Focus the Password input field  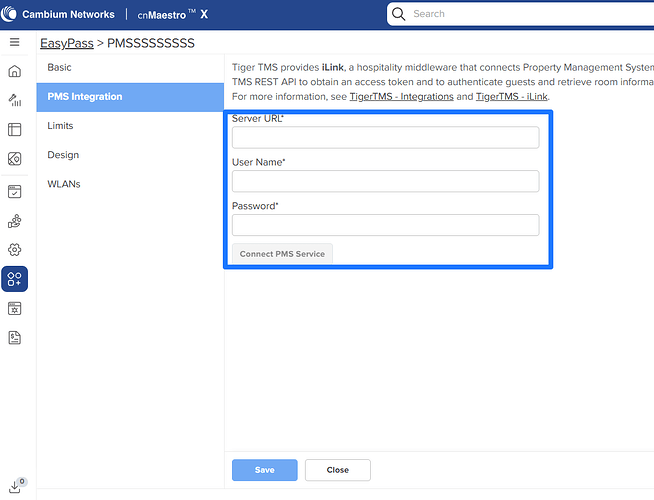tap(385, 225)
